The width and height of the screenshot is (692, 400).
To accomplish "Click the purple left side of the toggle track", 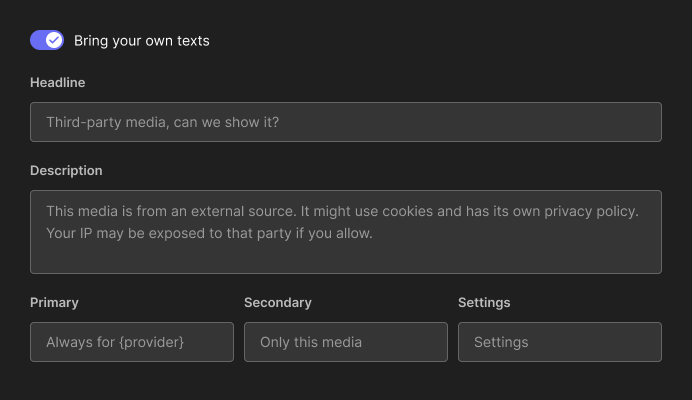I will 38,40.
